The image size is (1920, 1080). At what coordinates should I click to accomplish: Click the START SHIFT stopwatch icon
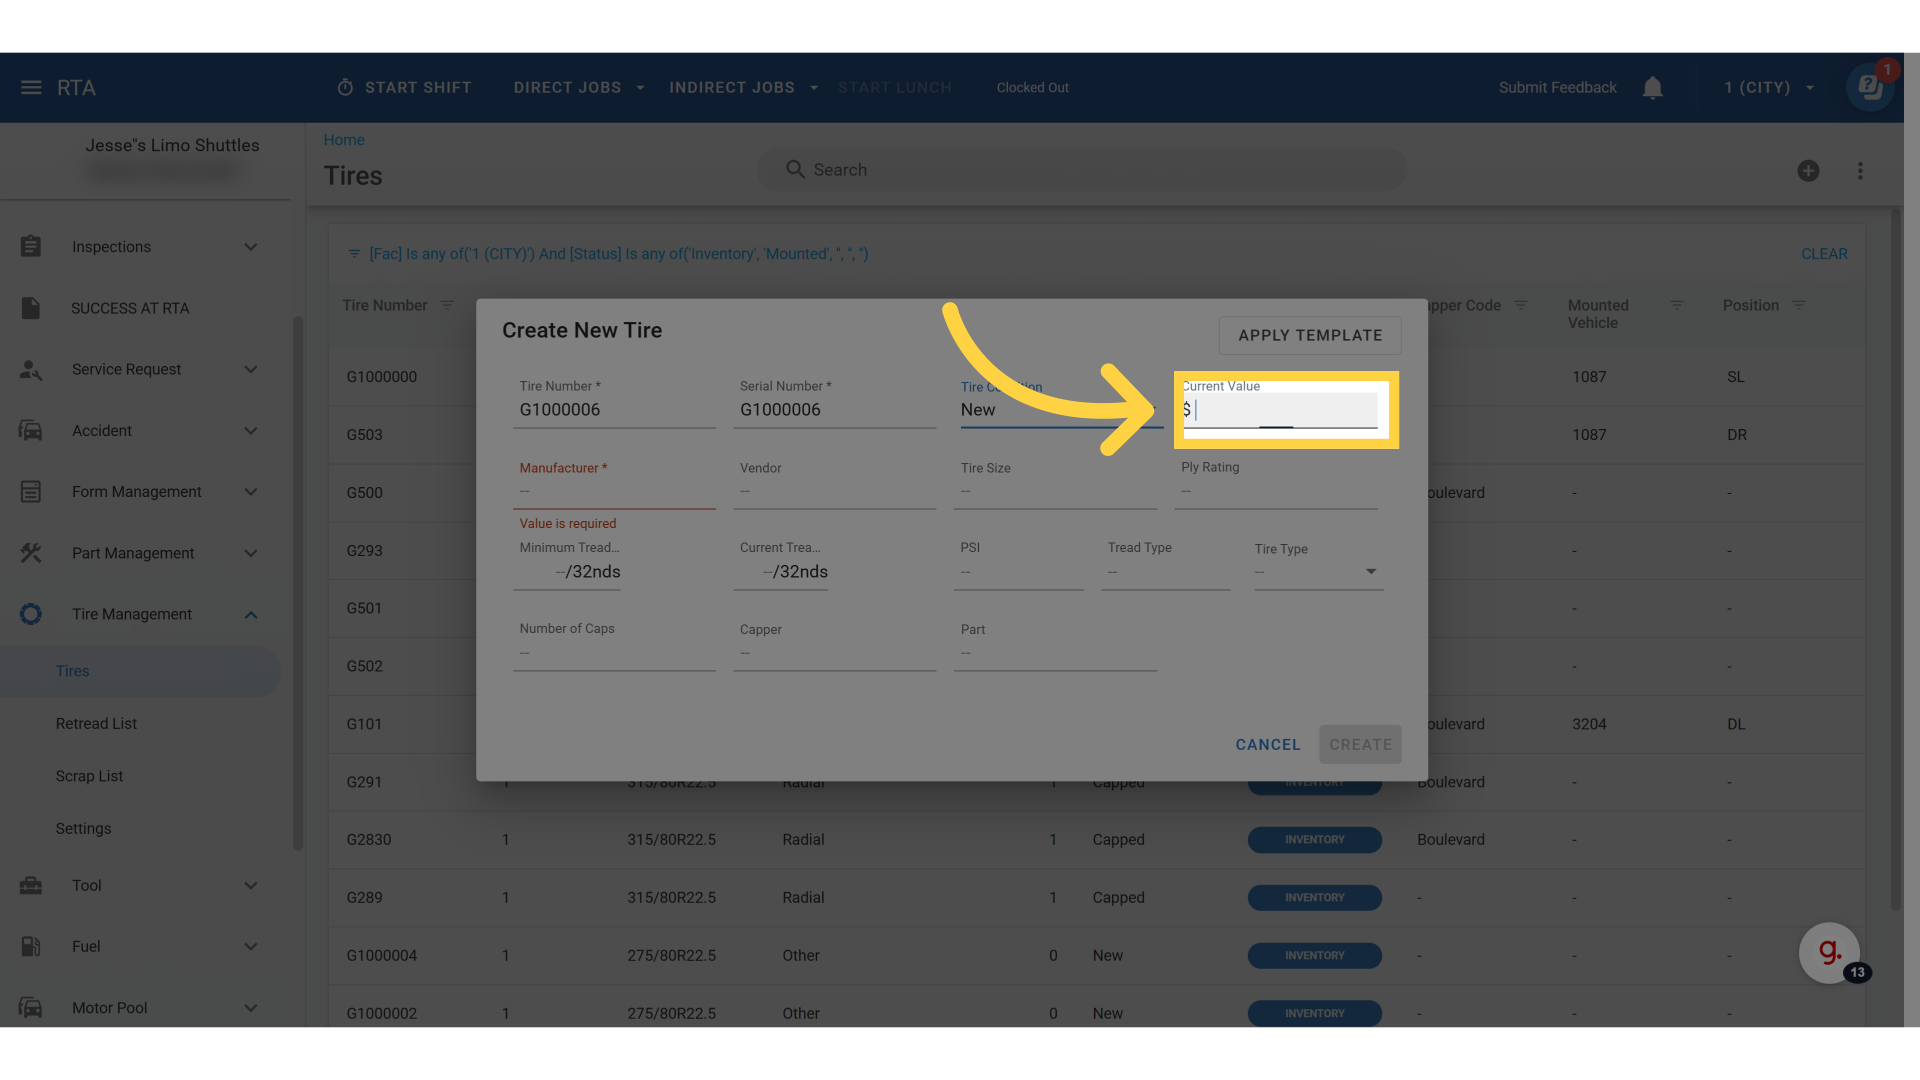point(344,87)
